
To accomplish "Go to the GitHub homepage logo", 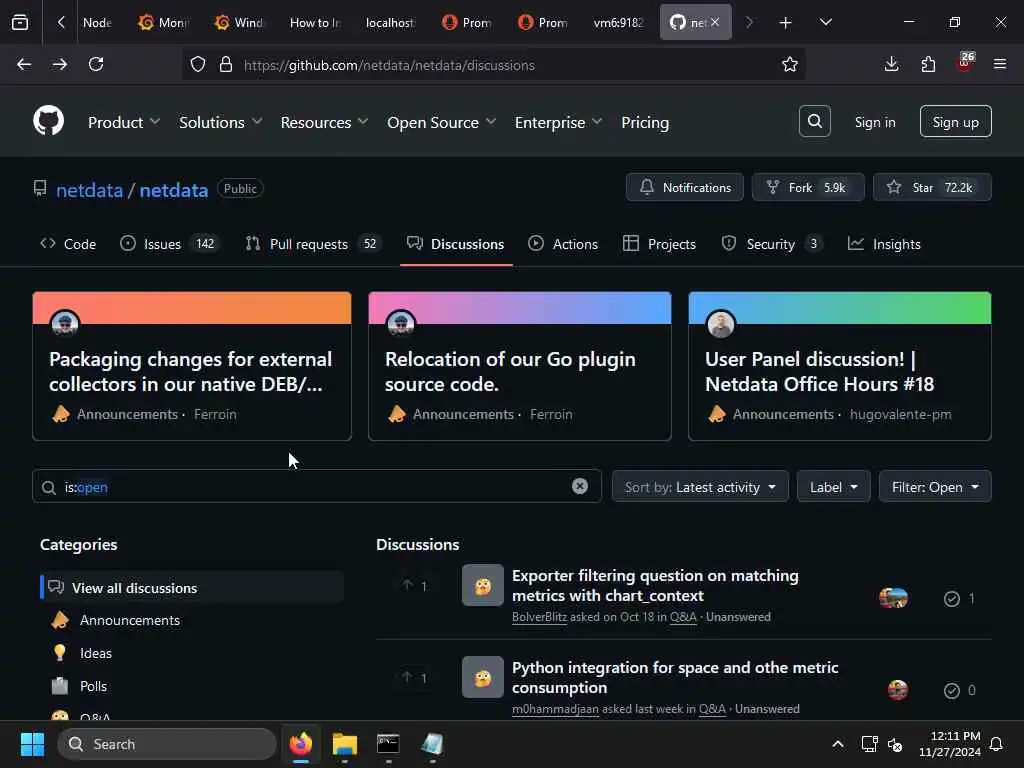I will (x=48, y=121).
